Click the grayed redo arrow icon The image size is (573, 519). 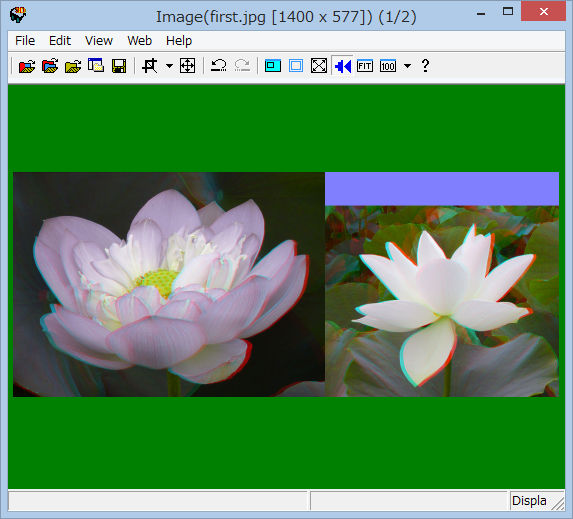(x=242, y=66)
